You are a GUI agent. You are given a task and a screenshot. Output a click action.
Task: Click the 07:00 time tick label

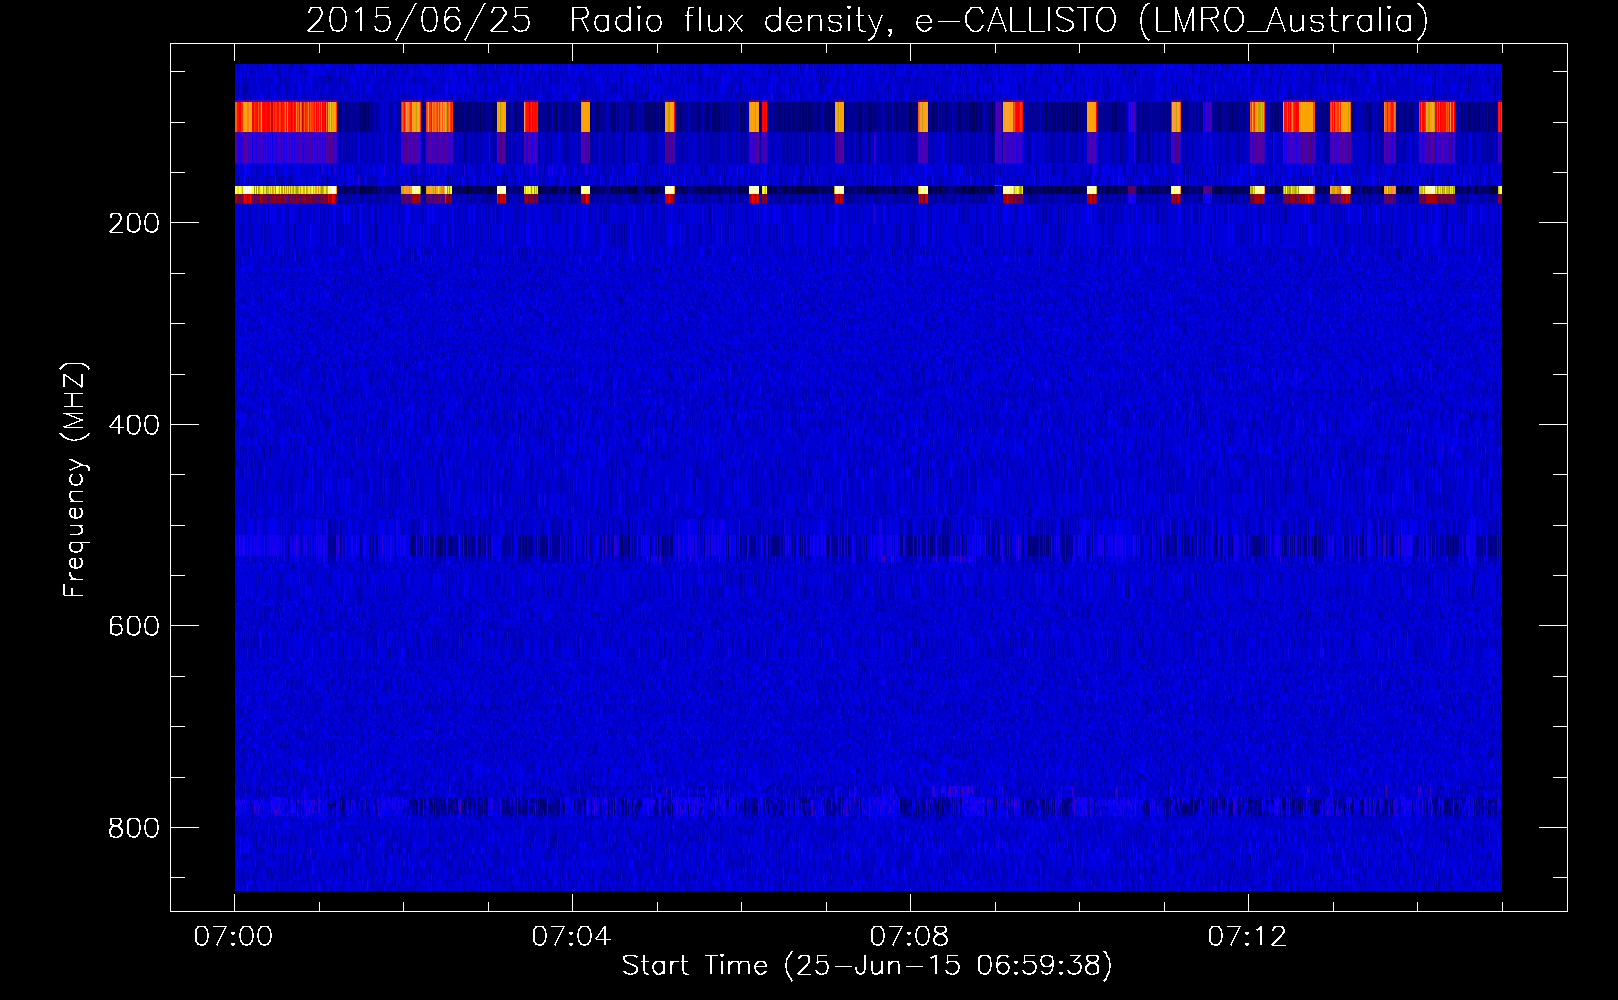(234, 937)
